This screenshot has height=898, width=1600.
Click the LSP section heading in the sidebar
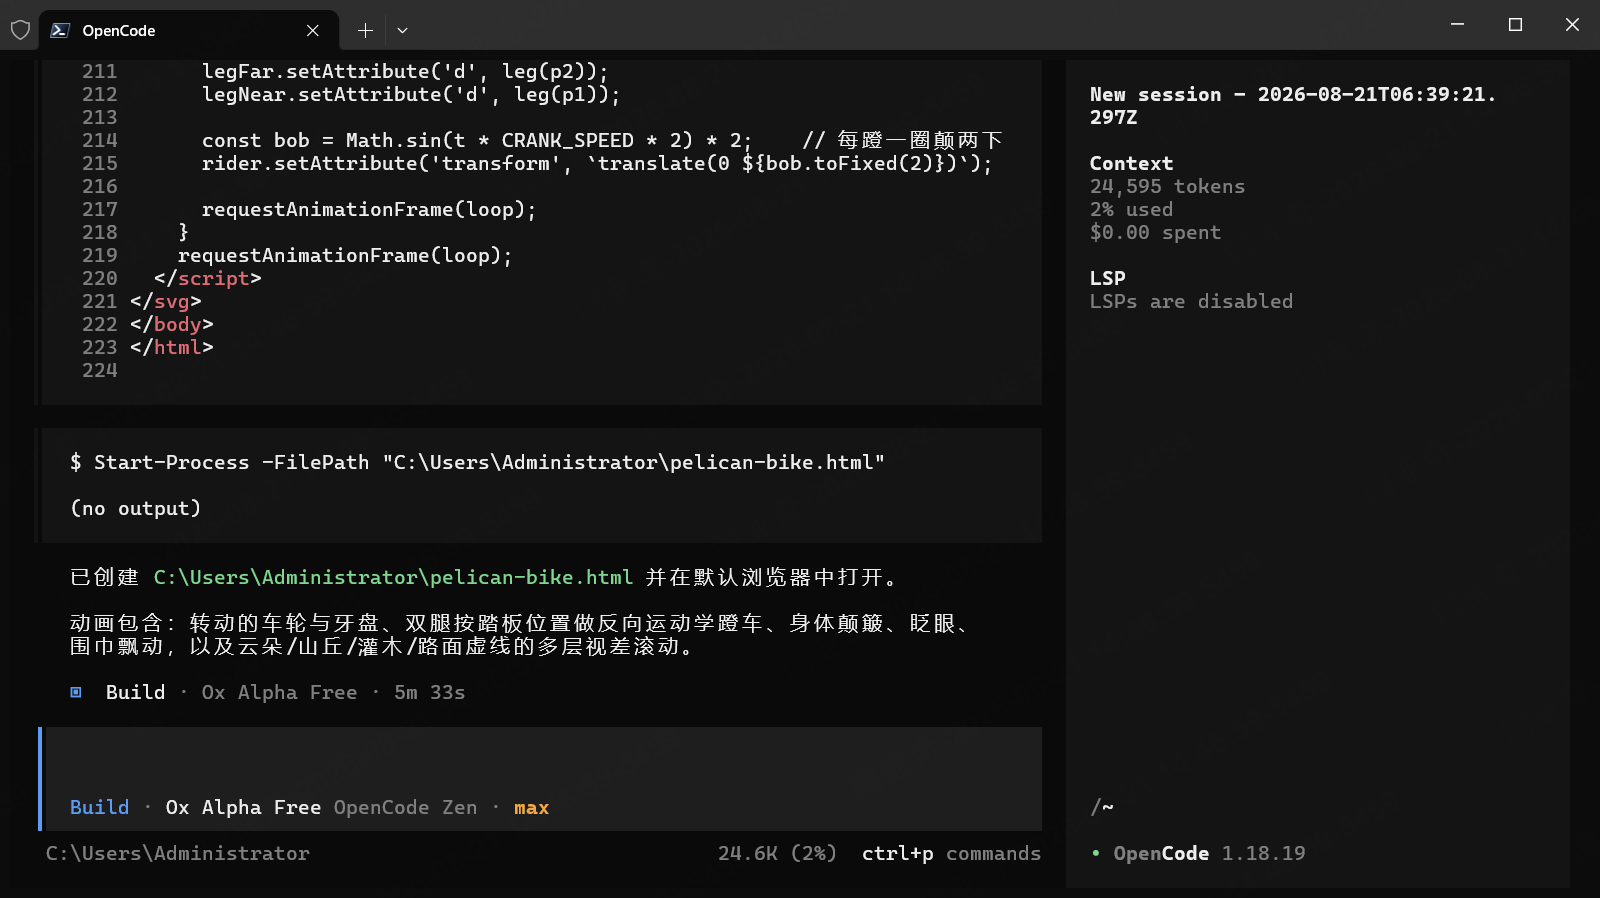pos(1107,278)
